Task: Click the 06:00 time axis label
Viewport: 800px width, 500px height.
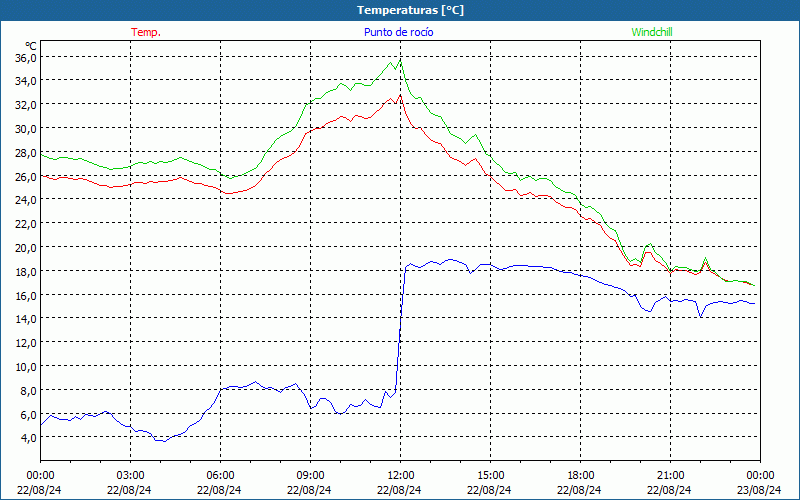Action: coord(220,476)
